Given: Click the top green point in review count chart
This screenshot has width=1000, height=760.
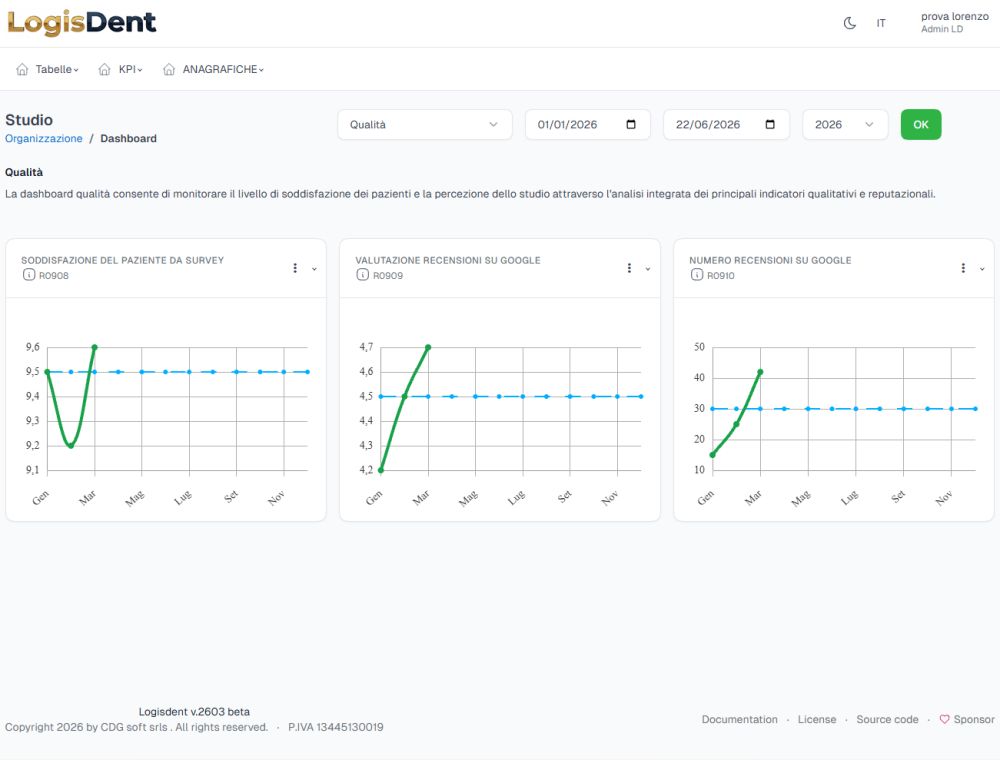Looking at the screenshot, I should (x=760, y=372).
